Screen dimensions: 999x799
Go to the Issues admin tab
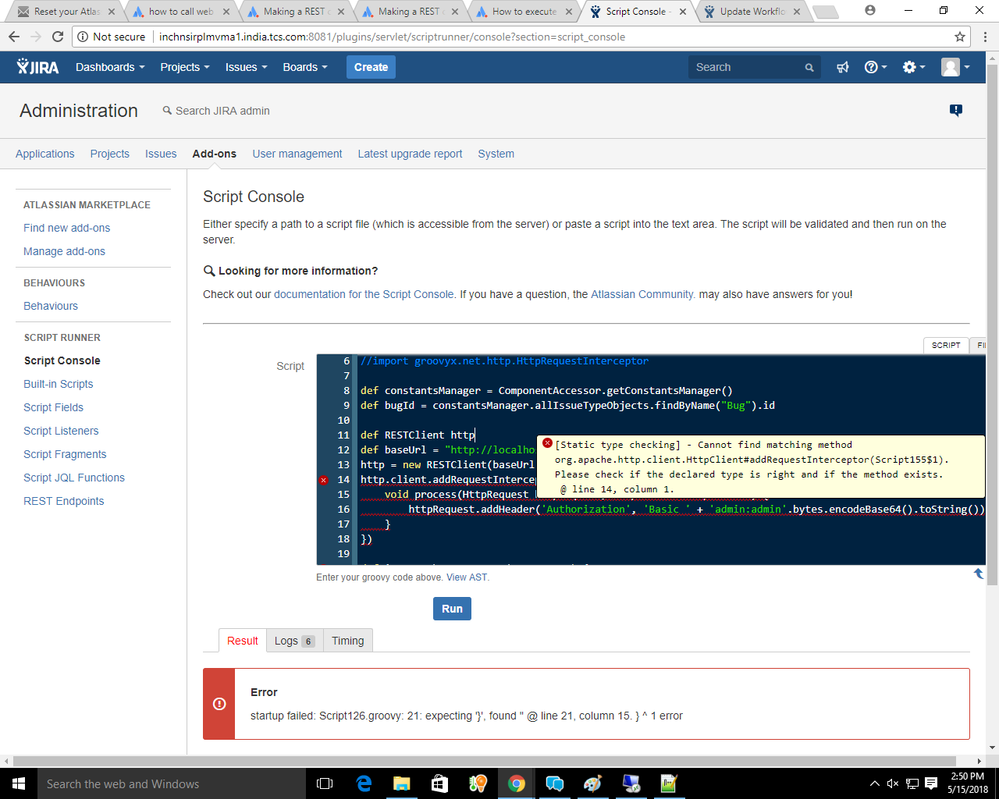161,154
